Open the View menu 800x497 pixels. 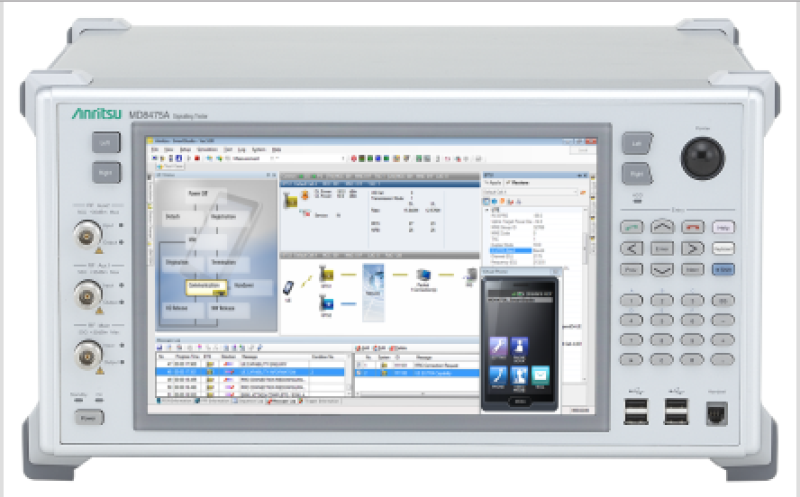pyautogui.click(x=168, y=150)
